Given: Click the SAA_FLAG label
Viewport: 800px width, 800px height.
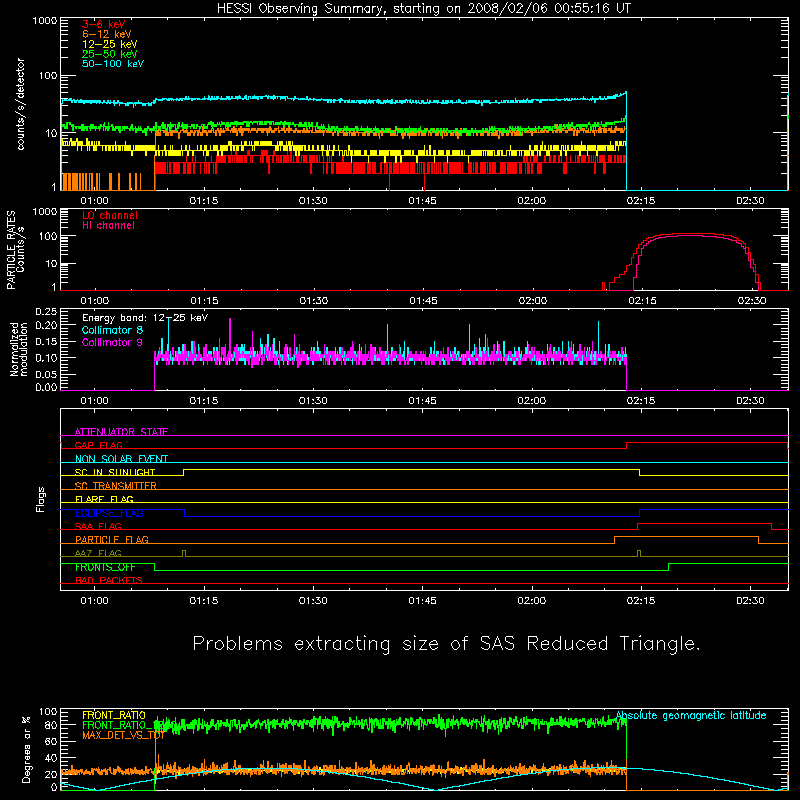Looking at the screenshot, I should click(x=98, y=526).
